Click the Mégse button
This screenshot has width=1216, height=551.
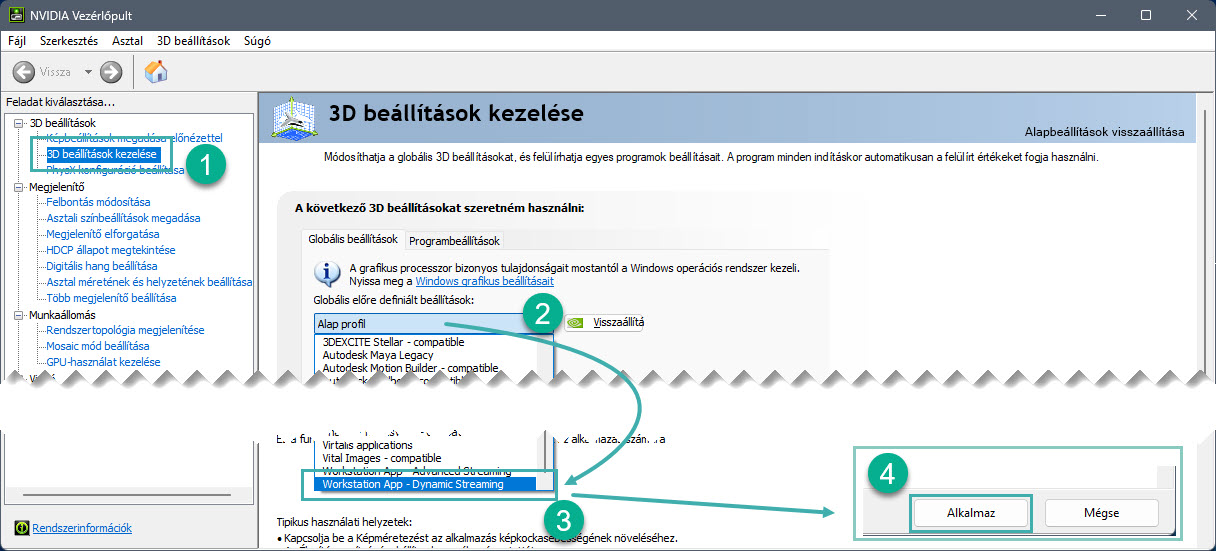coord(1102,513)
